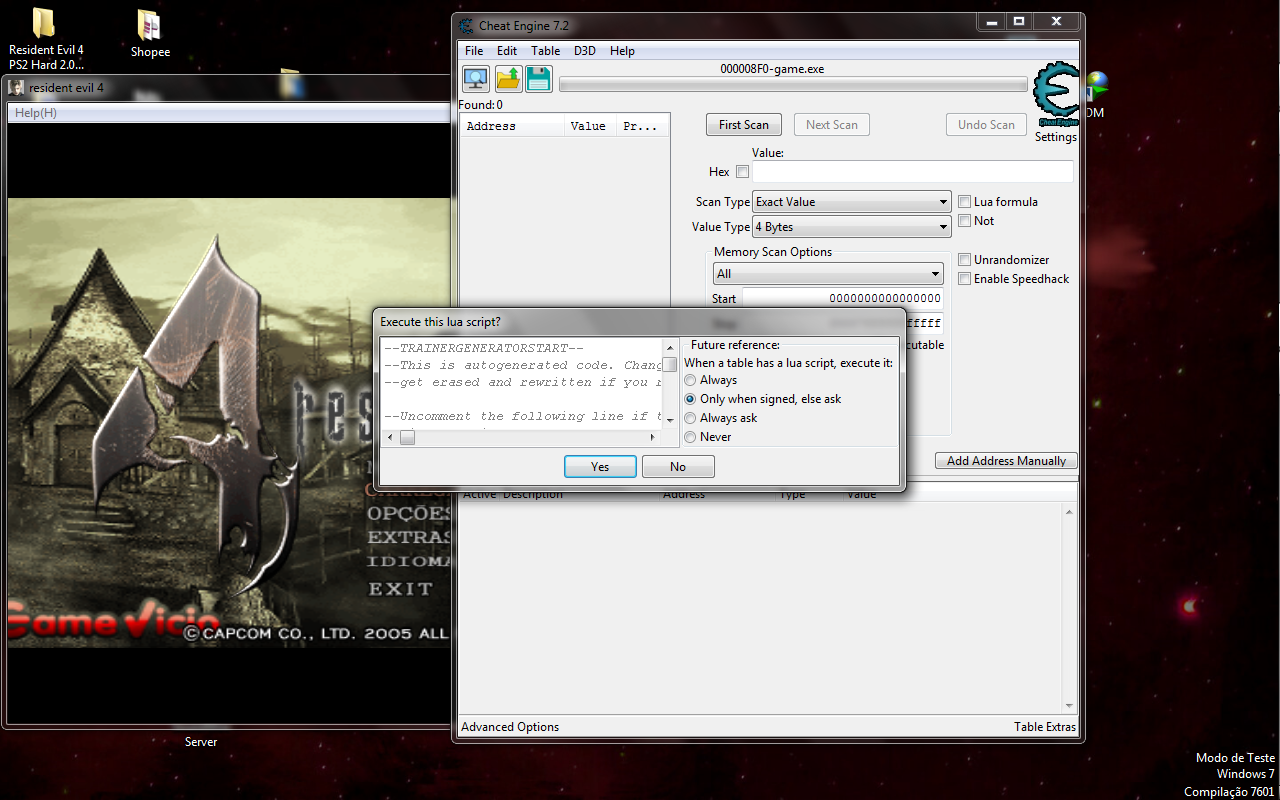Viewport: 1280px width, 800px height.
Task: Click the save table floppy icon
Action: click(539, 79)
